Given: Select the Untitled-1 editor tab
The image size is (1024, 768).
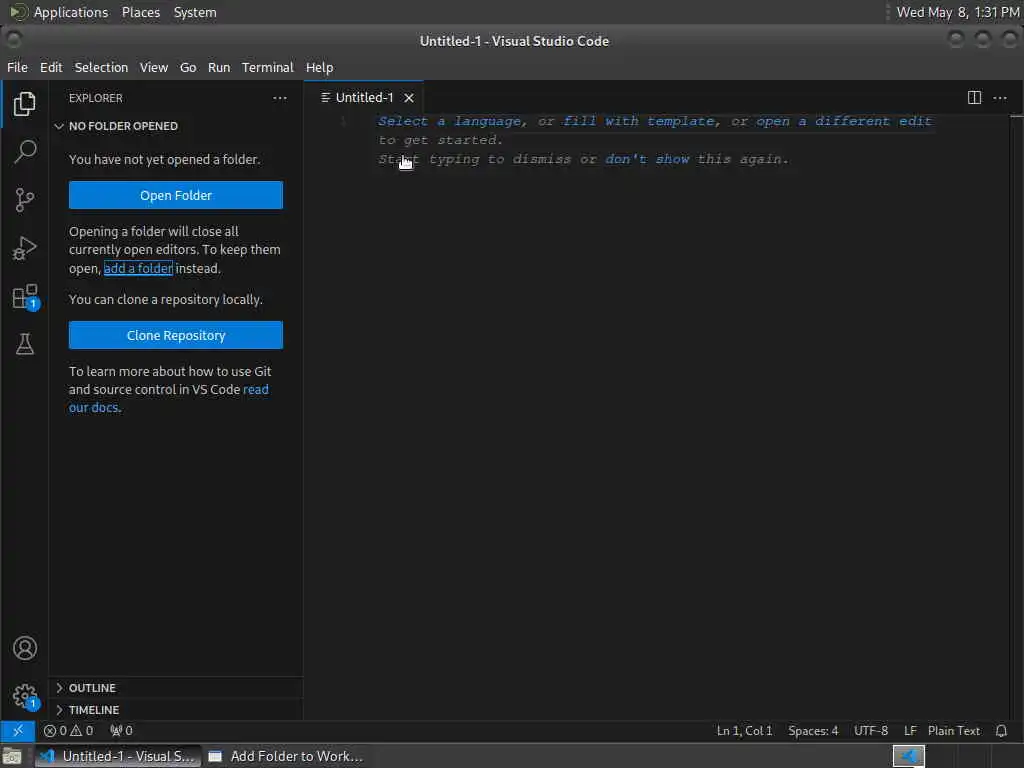Looking at the screenshot, I should tap(364, 98).
